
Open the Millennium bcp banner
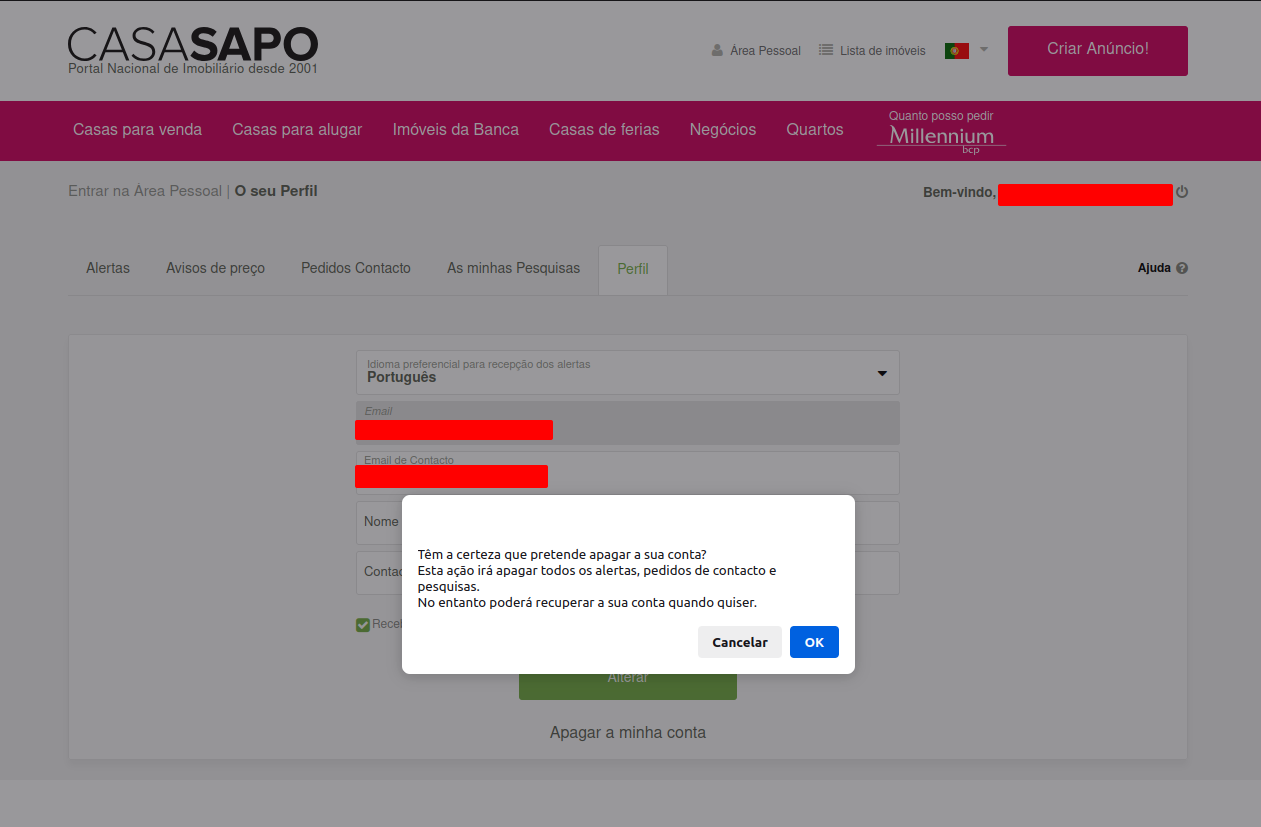[941, 131]
